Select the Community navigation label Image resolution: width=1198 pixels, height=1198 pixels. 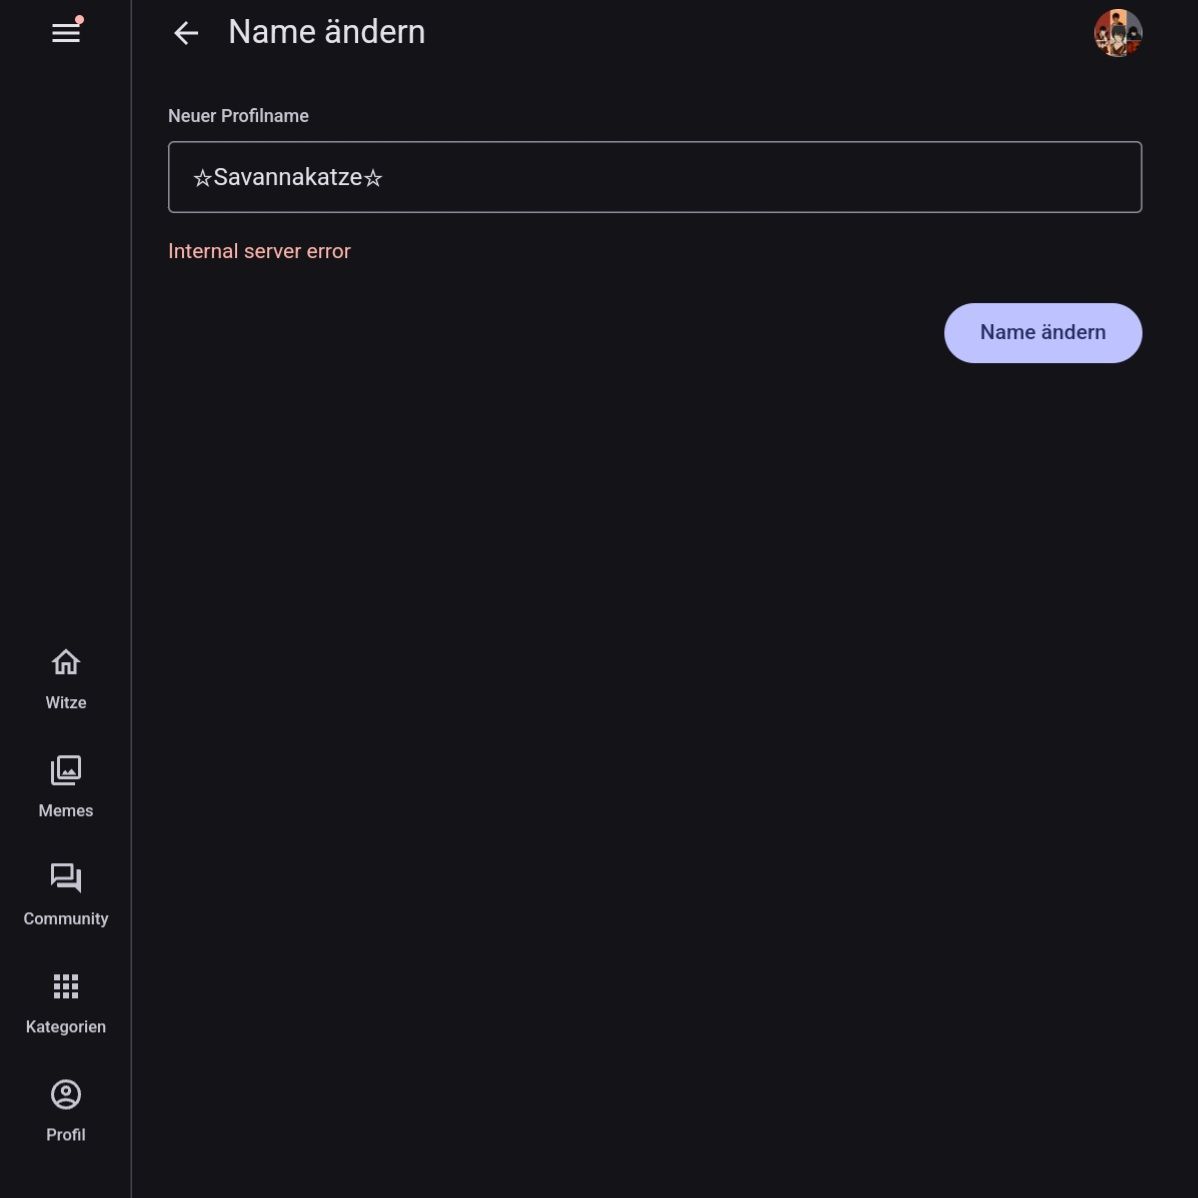pos(66,919)
